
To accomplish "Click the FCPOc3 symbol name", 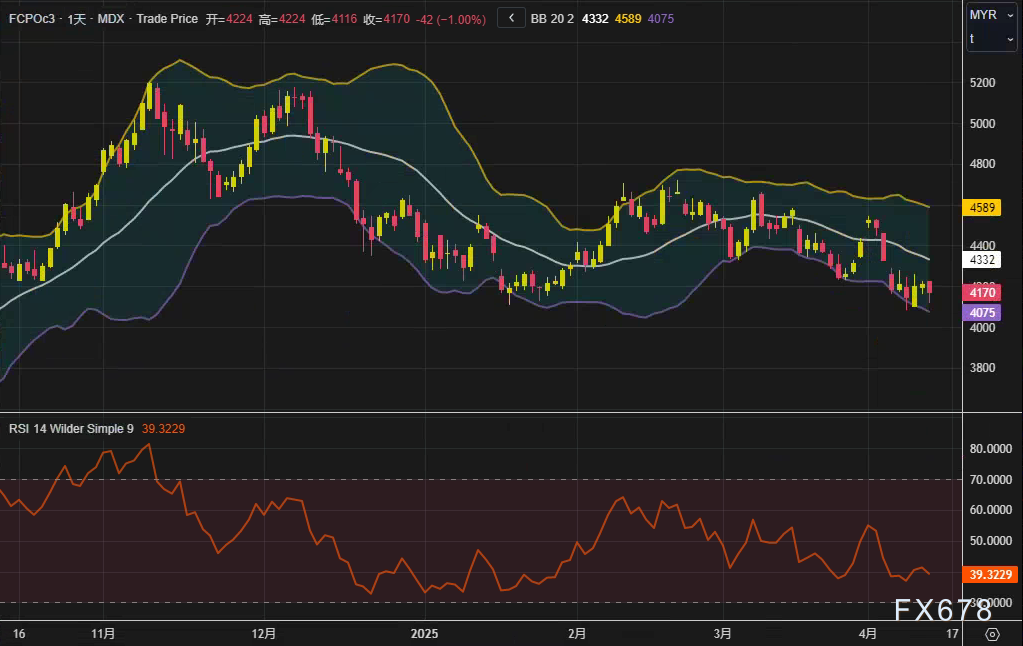I will tap(31, 18).
